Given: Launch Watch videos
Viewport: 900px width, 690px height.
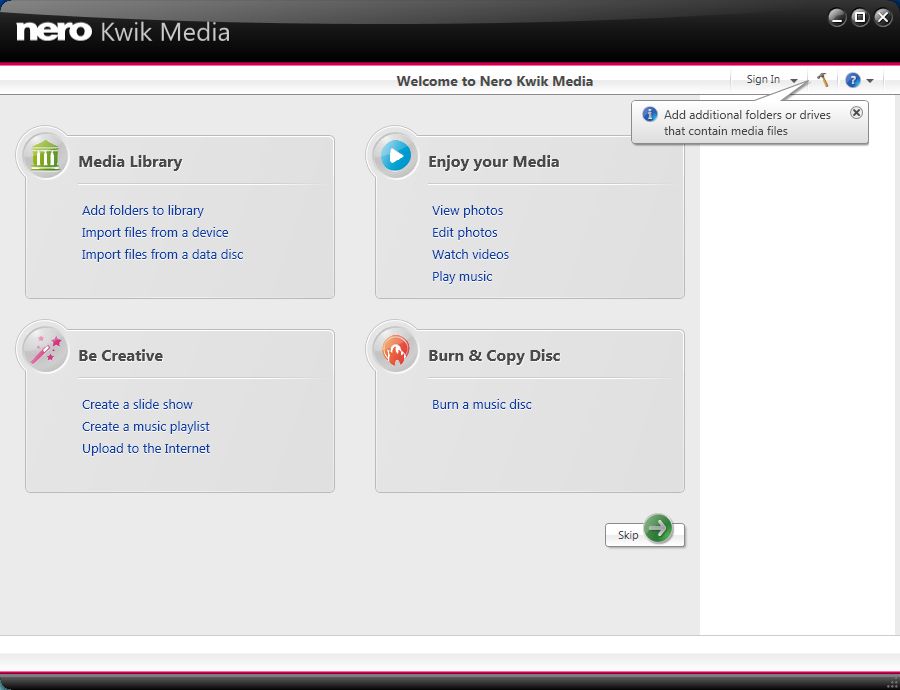Looking at the screenshot, I should click(470, 254).
